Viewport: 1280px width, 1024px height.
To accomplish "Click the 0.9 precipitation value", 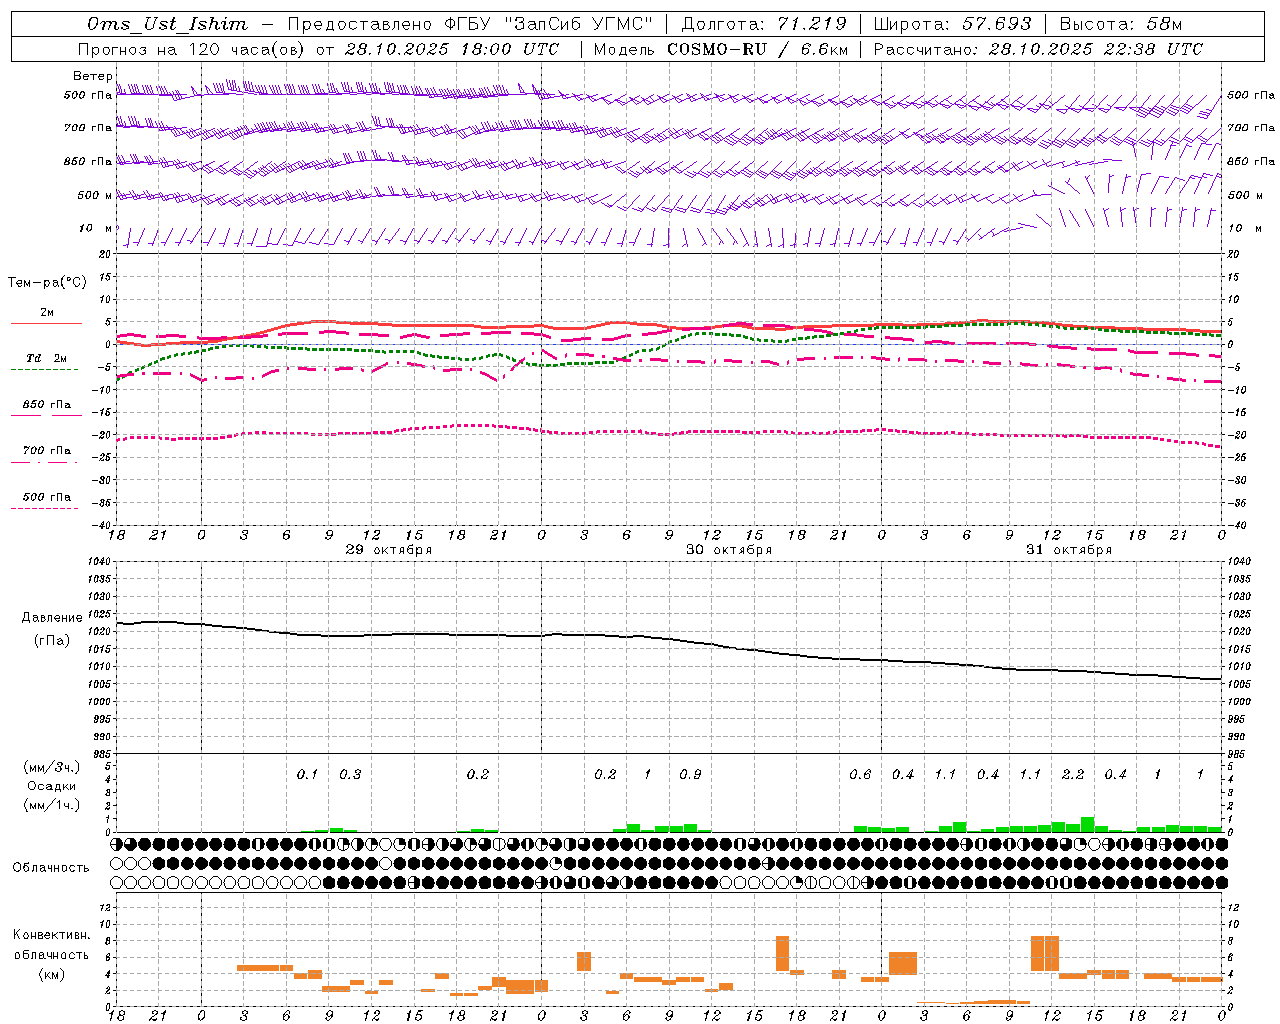I will pyautogui.click(x=690, y=775).
